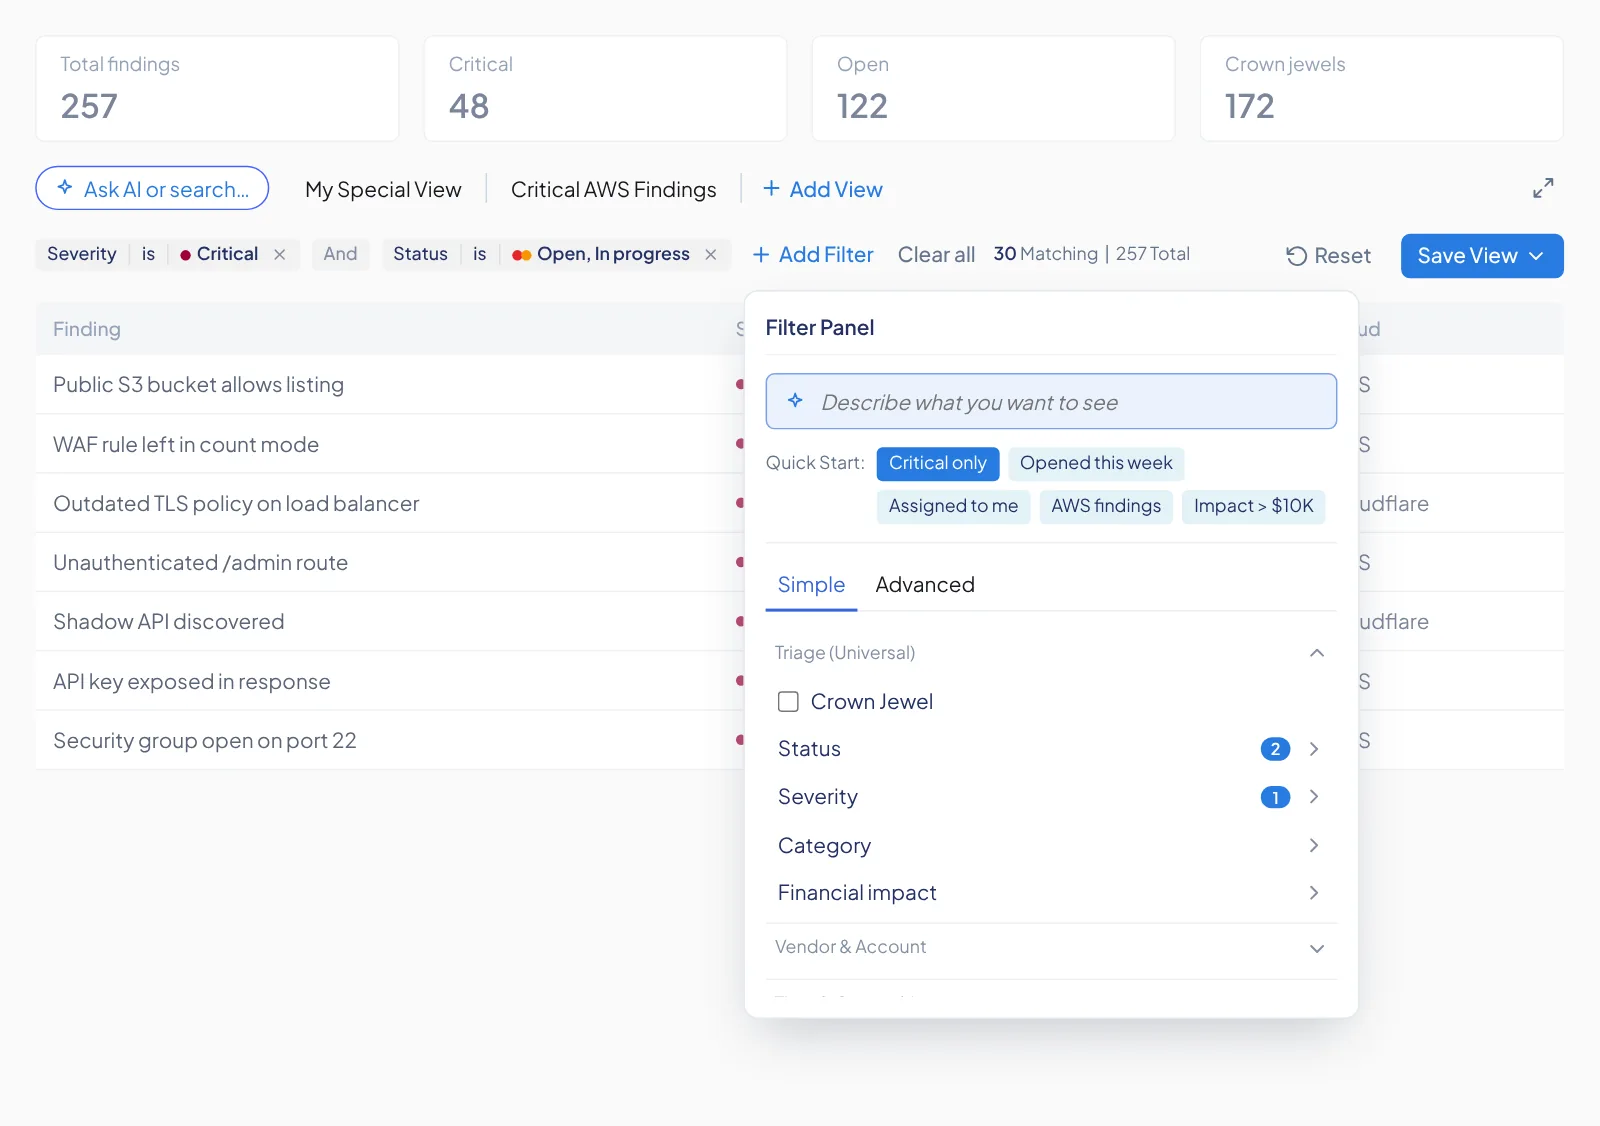Open the My Special View tab
1600x1126 pixels.
point(383,189)
